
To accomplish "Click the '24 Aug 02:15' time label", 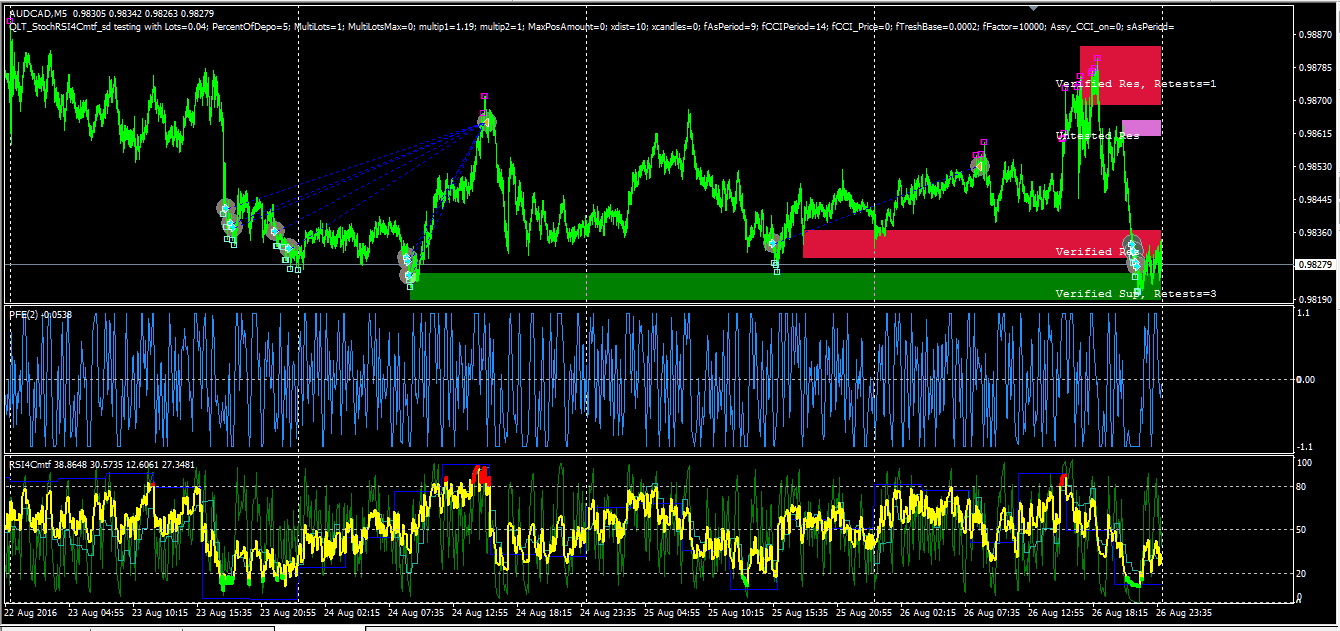I will (350, 612).
